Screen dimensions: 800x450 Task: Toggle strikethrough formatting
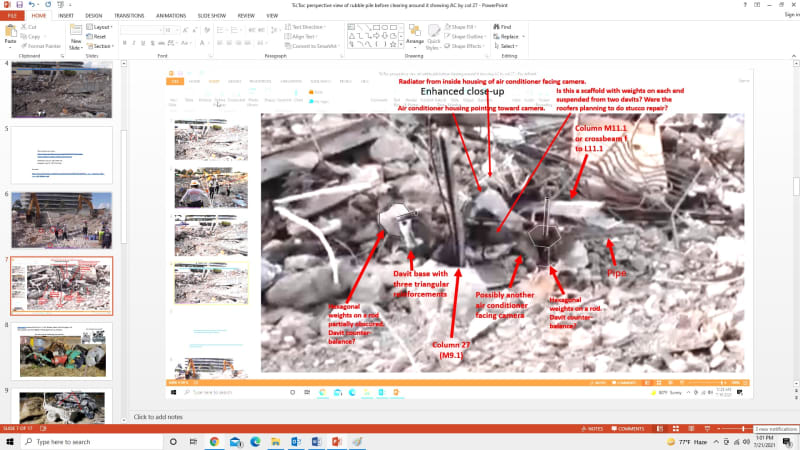pyautogui.click(x=161, y=43)
